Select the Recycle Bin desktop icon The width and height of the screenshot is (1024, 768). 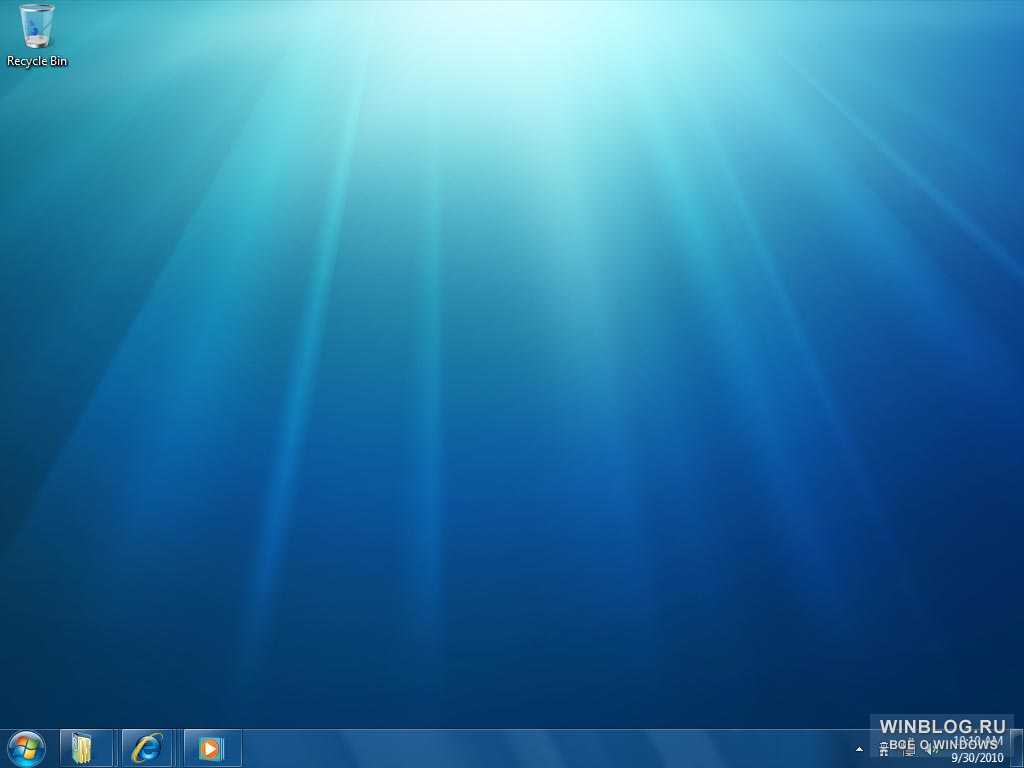click(37, 35)
